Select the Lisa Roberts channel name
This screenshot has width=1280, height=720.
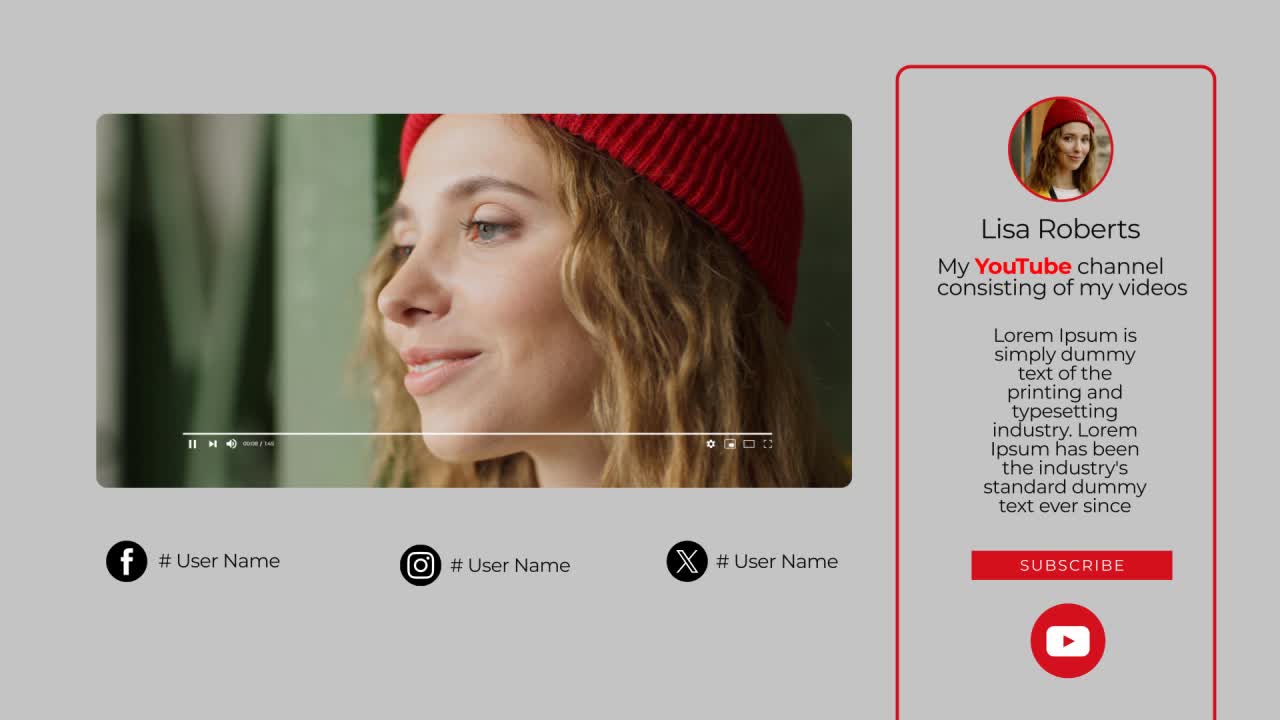(1060, 228)
